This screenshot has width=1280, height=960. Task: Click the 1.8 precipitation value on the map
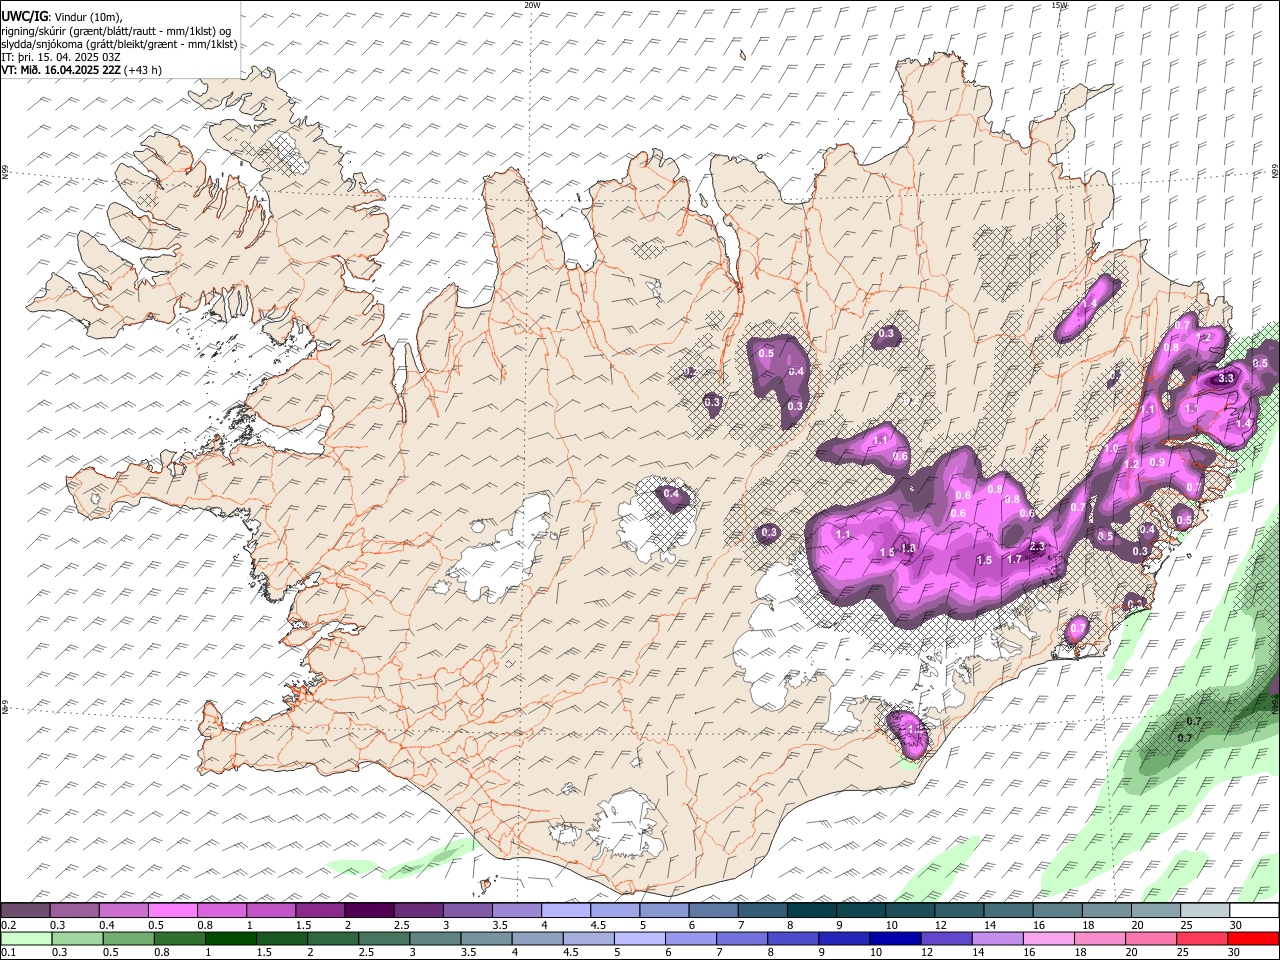click(x=908, y=548)
